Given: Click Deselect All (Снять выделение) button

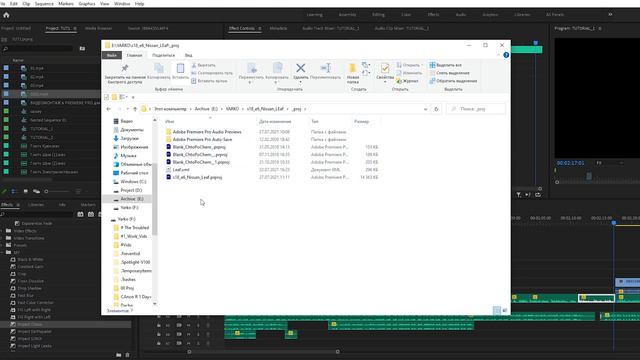Looking at the screenshot, I should 449,73.
